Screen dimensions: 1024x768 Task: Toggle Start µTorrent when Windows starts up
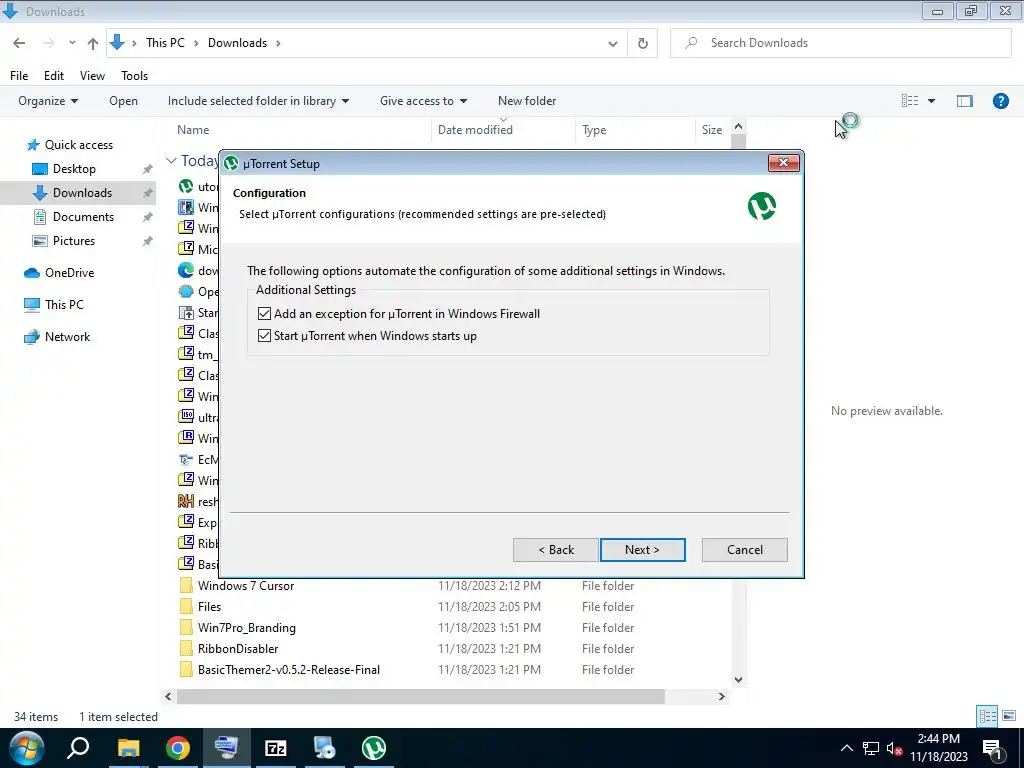264,336
